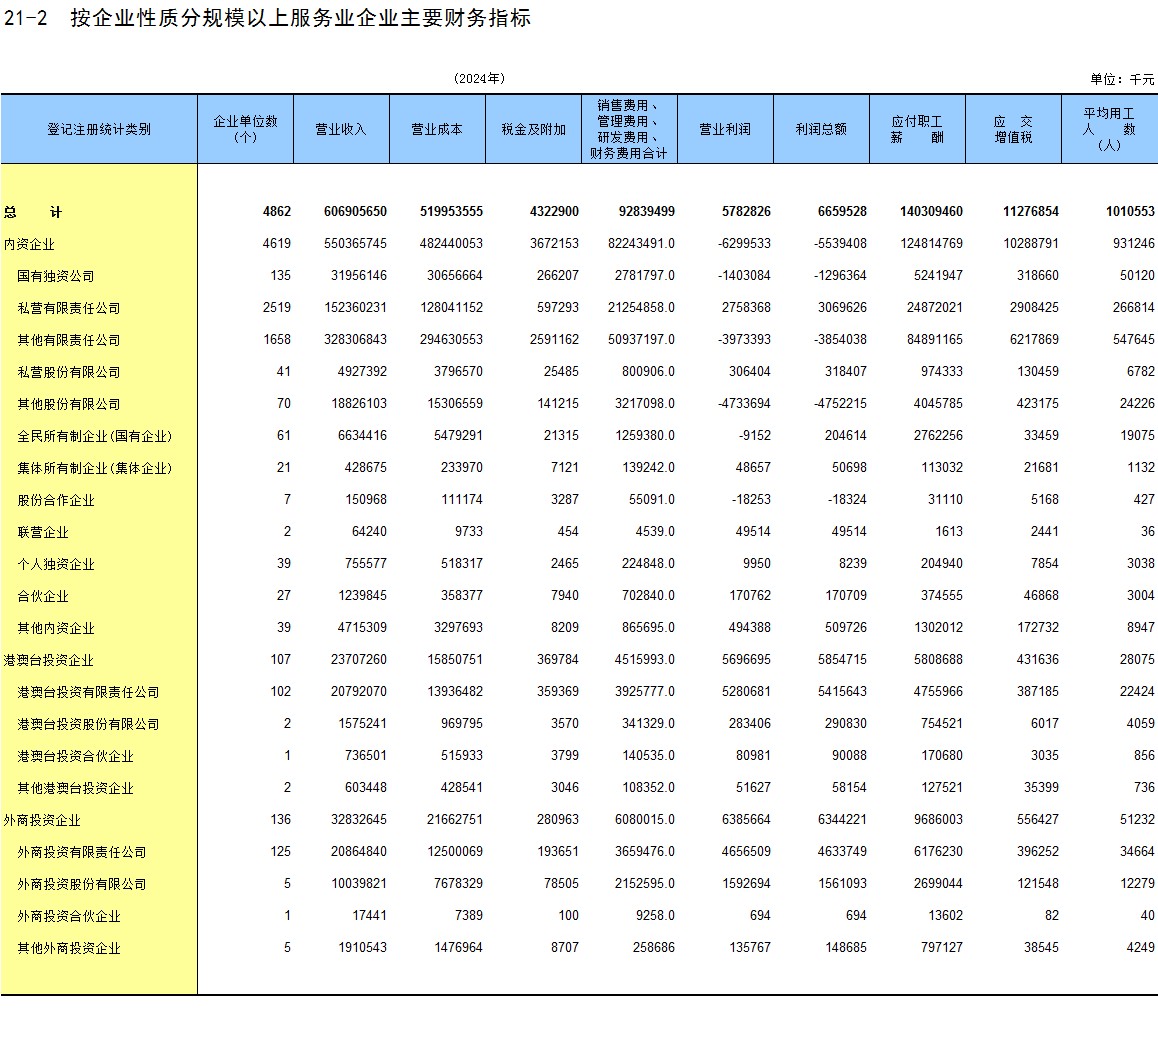Click the 应付职工薪酬 header cell
The image size is (1158, 1060).
pos(917,129)
